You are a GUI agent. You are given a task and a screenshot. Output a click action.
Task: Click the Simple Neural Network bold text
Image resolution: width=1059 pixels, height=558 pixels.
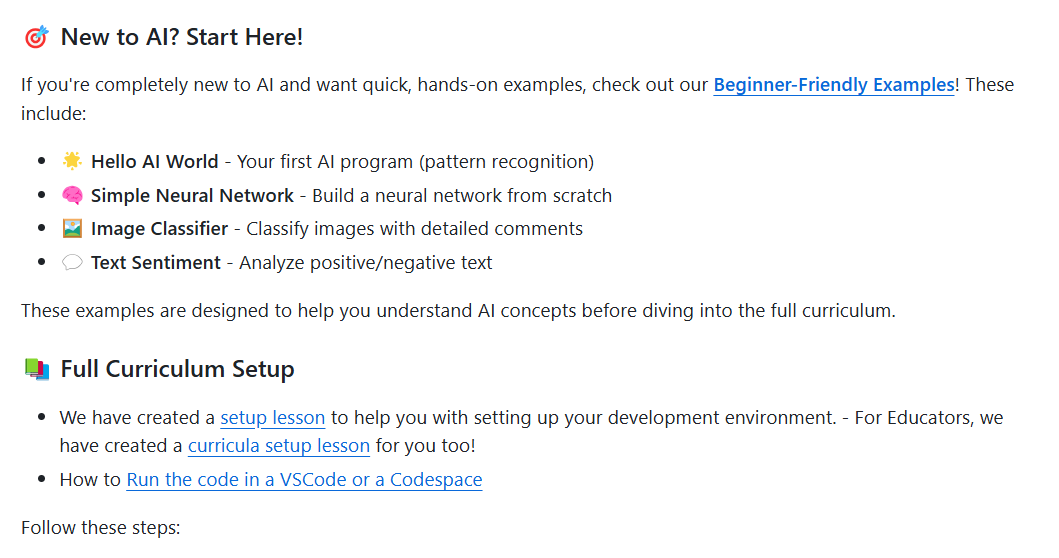pos(192,195)
